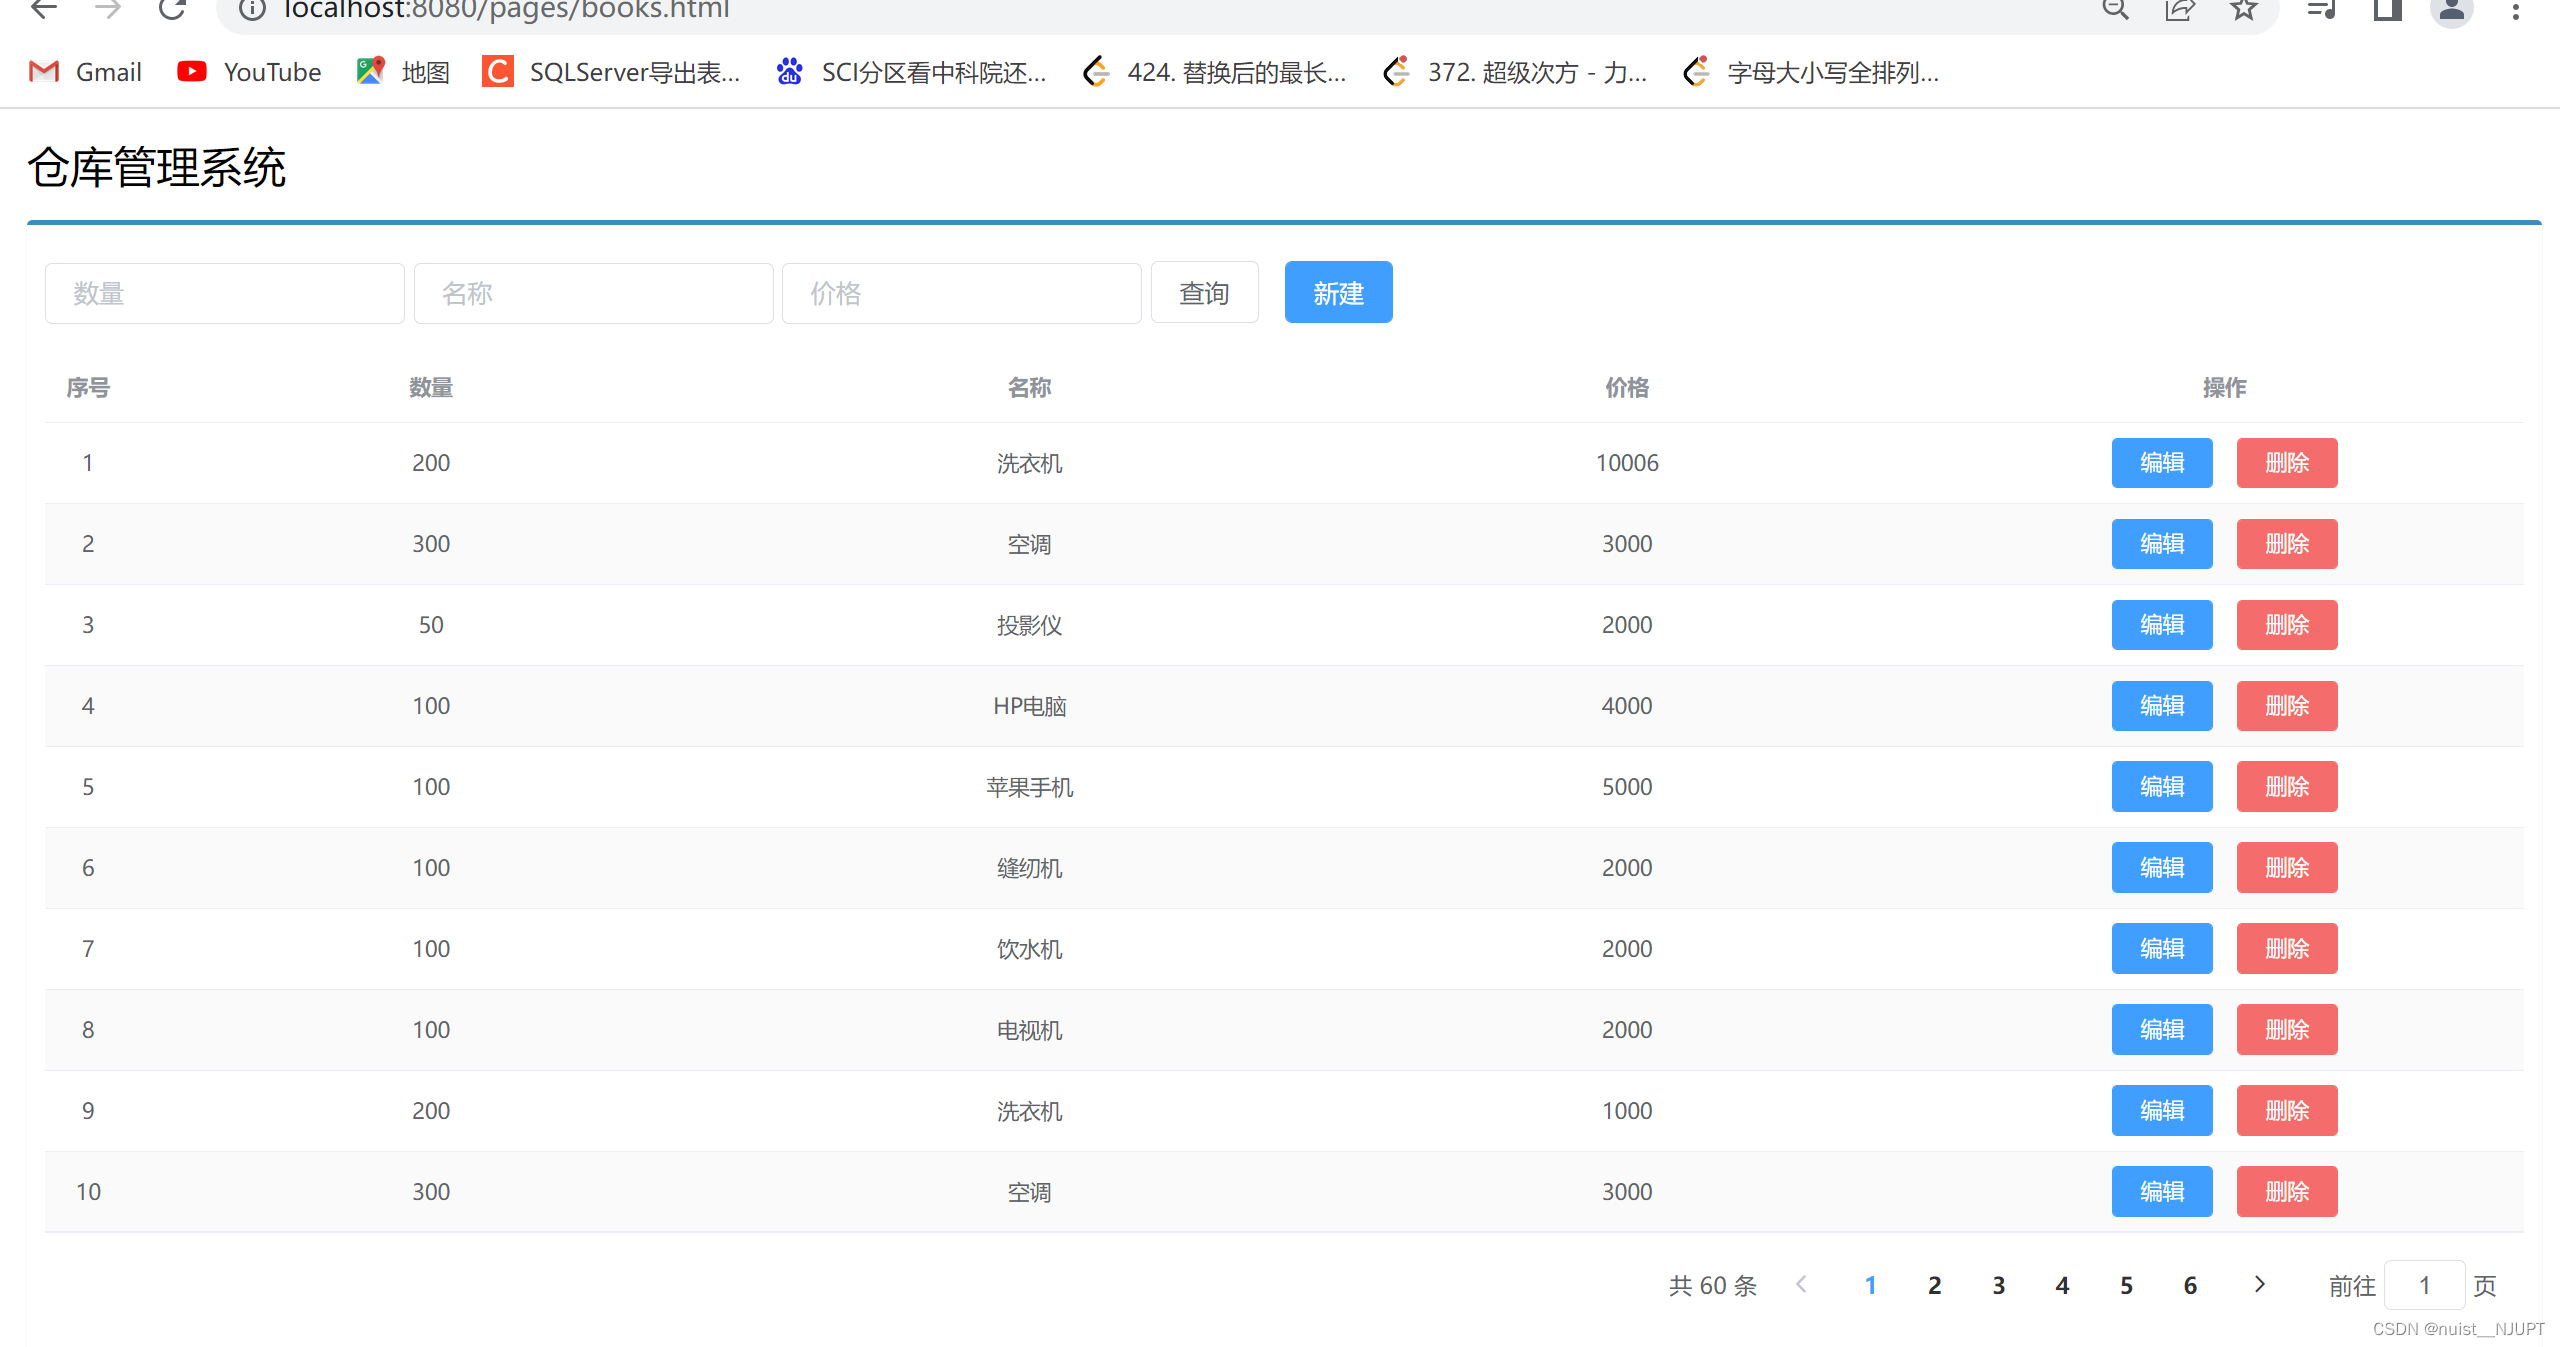Click the 查询 button

(x=1204, y=292)
